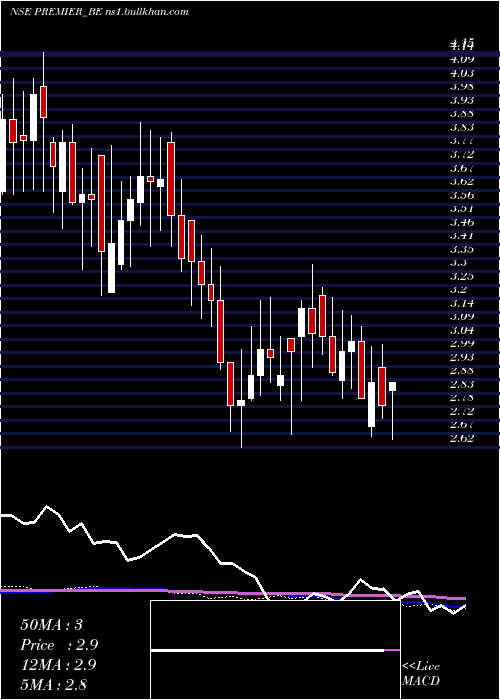Click the 3.56 price axis label
This screenshot has width=500, height=700.
point(462,195)
